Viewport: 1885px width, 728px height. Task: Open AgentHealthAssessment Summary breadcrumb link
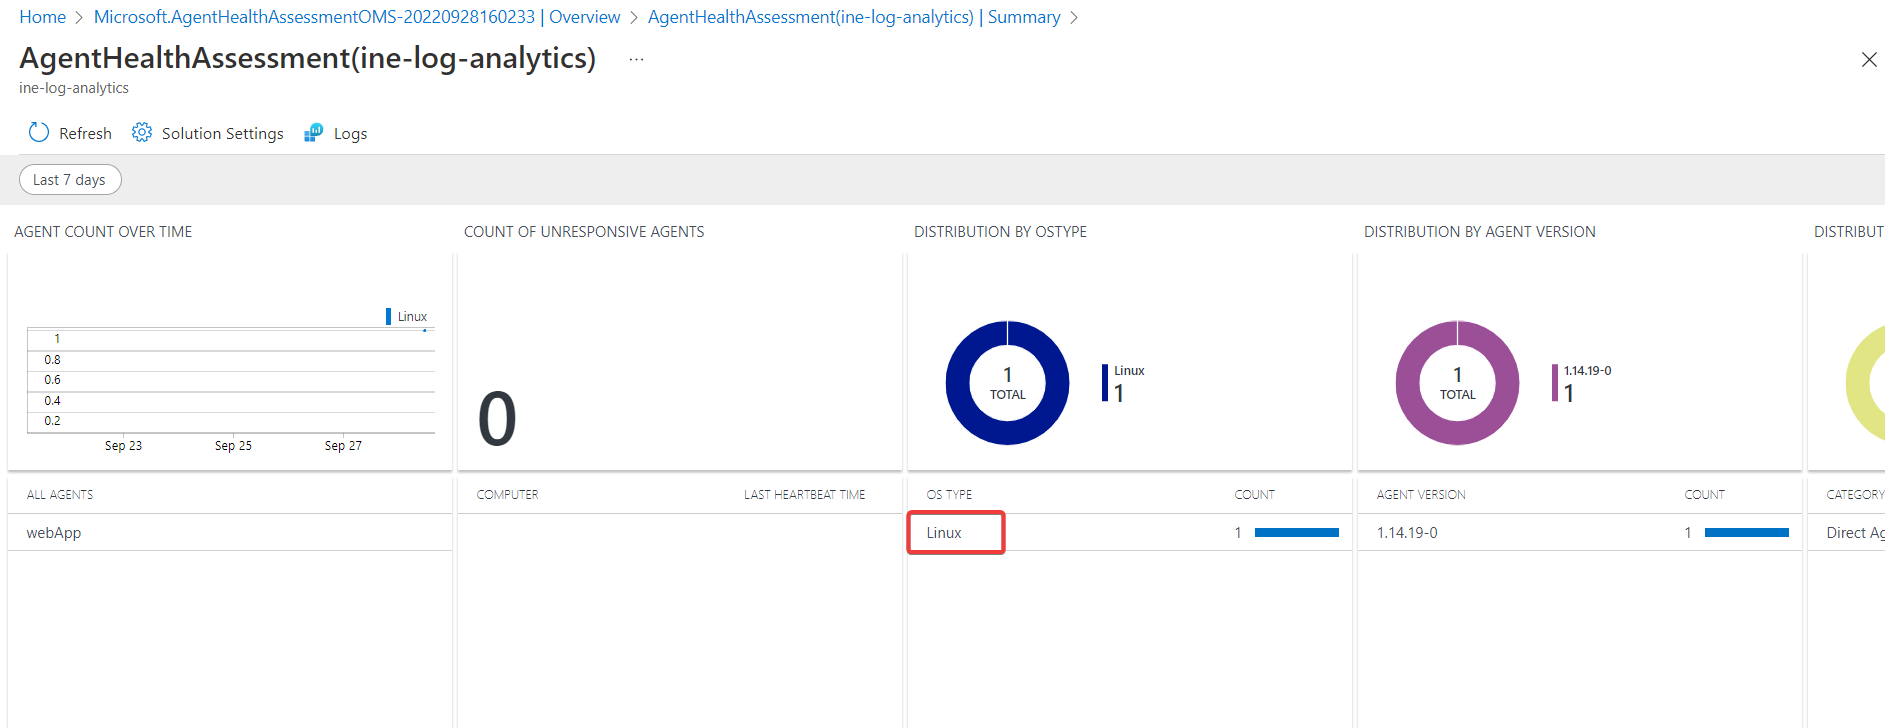[x=854, y=17]
